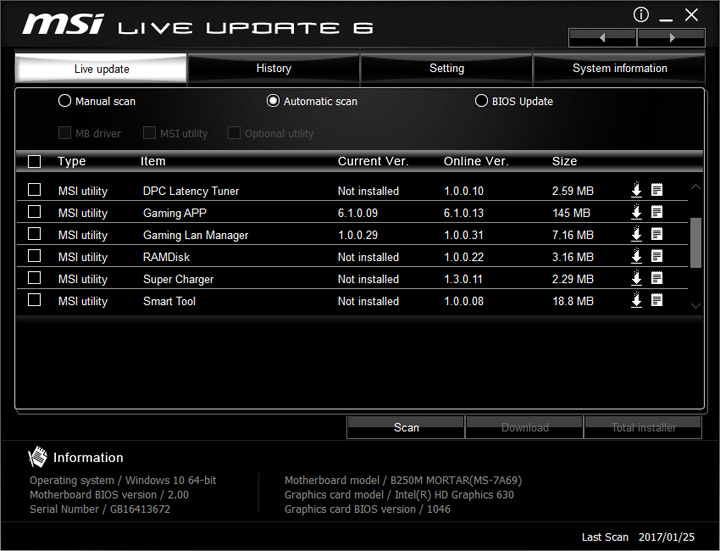This screenshot has height=551, width=720.
Task: Click the Current Ver. column header
Action: [x=373, y=161]
